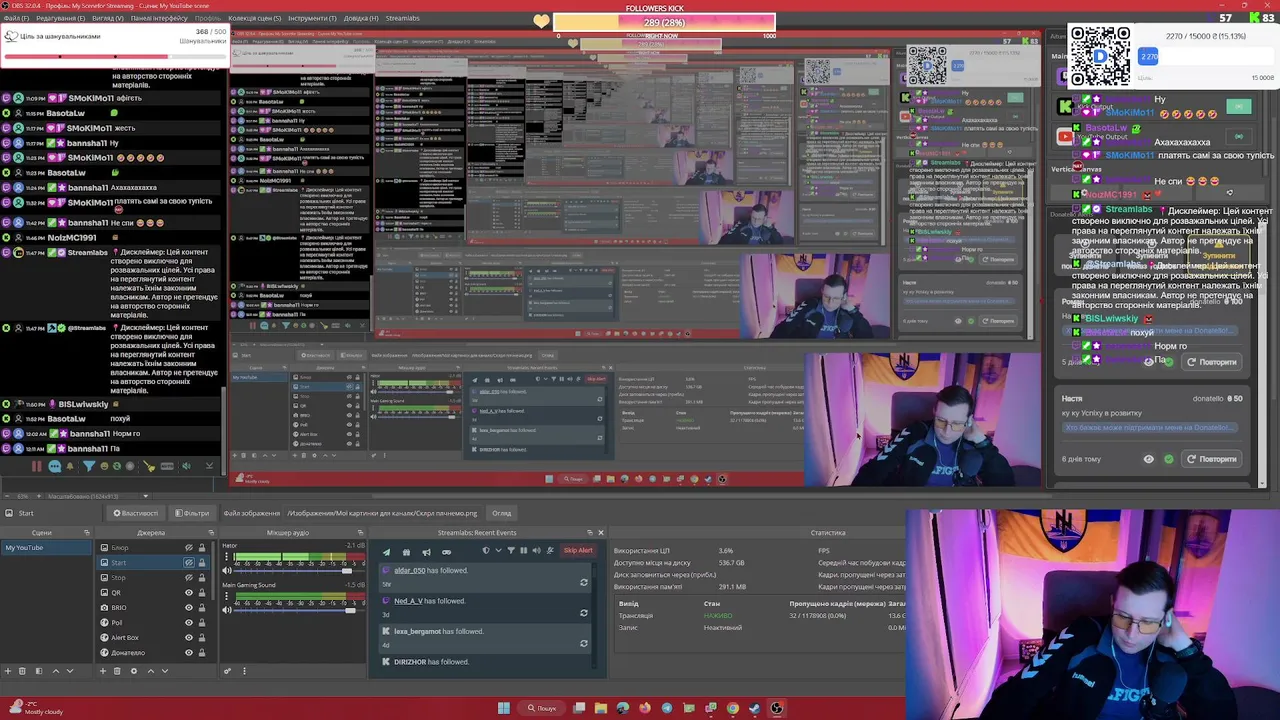Show the hidden Stop source
The height and width of the screenshot is (720, 1280).
189,578
